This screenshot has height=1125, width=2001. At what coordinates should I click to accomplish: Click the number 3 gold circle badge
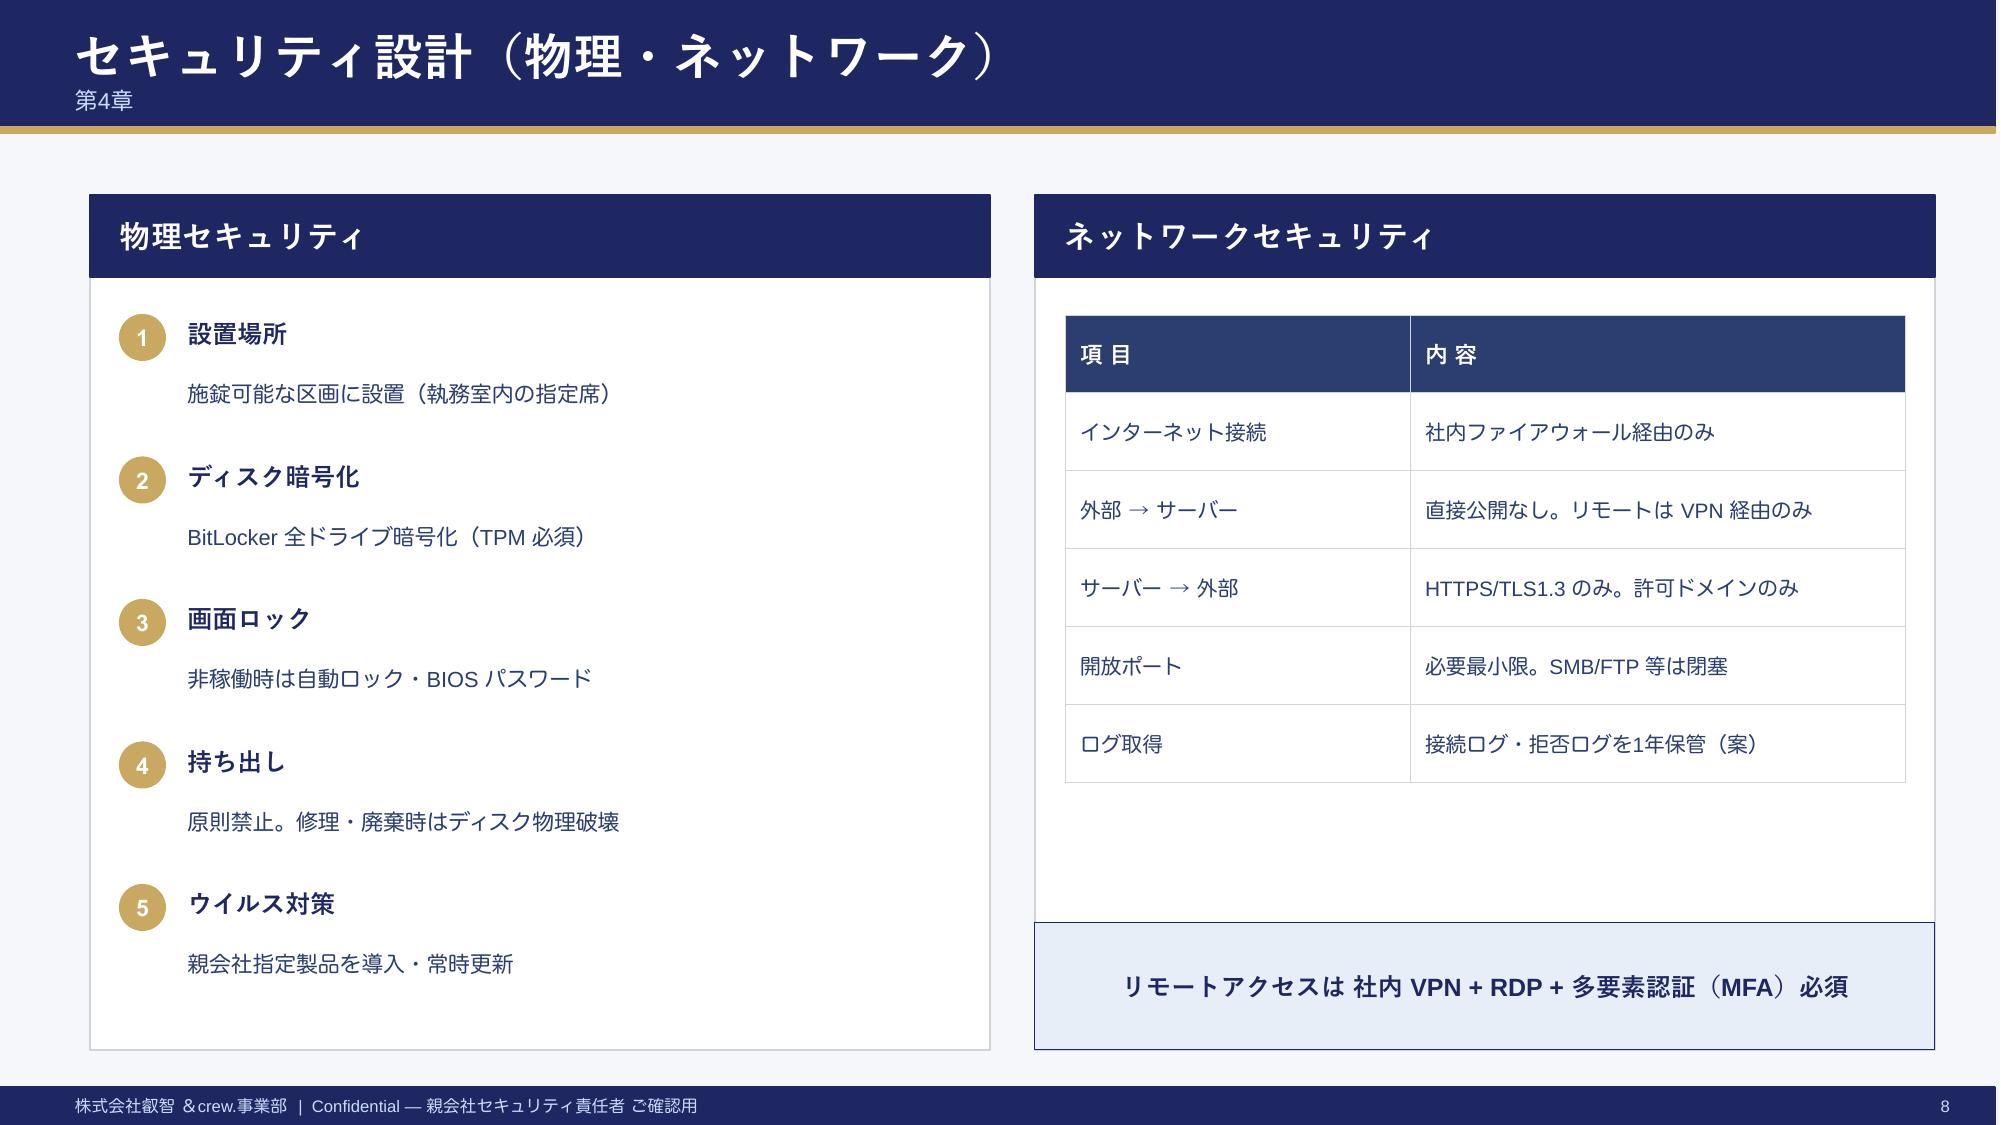pos(142,623)
